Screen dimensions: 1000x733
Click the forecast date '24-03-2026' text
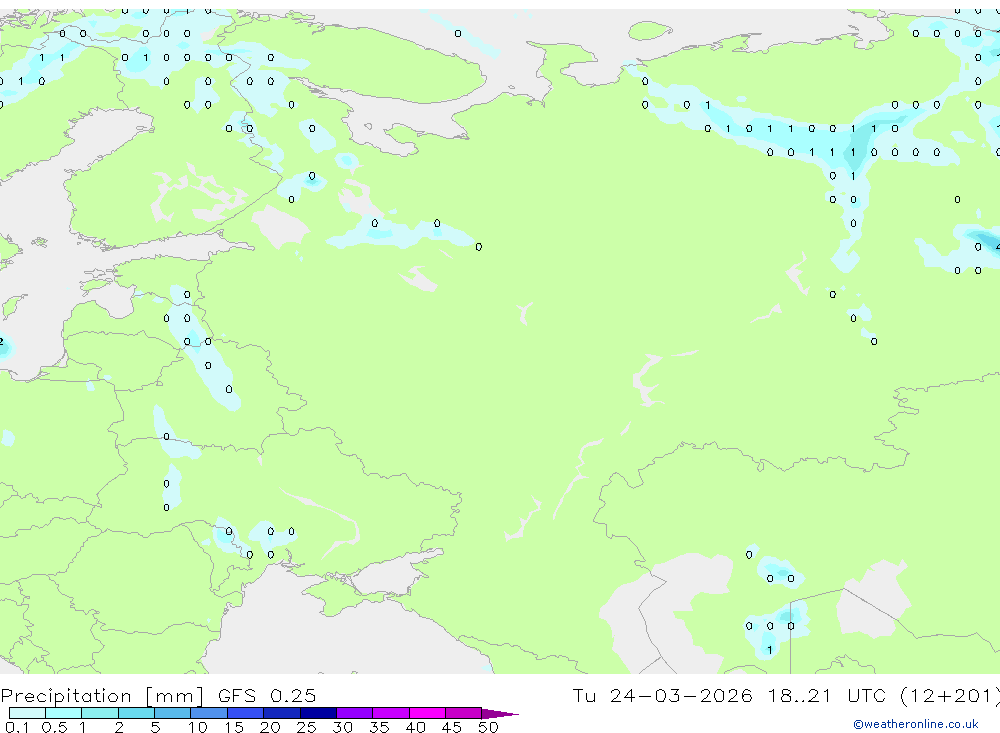point(680,695)
